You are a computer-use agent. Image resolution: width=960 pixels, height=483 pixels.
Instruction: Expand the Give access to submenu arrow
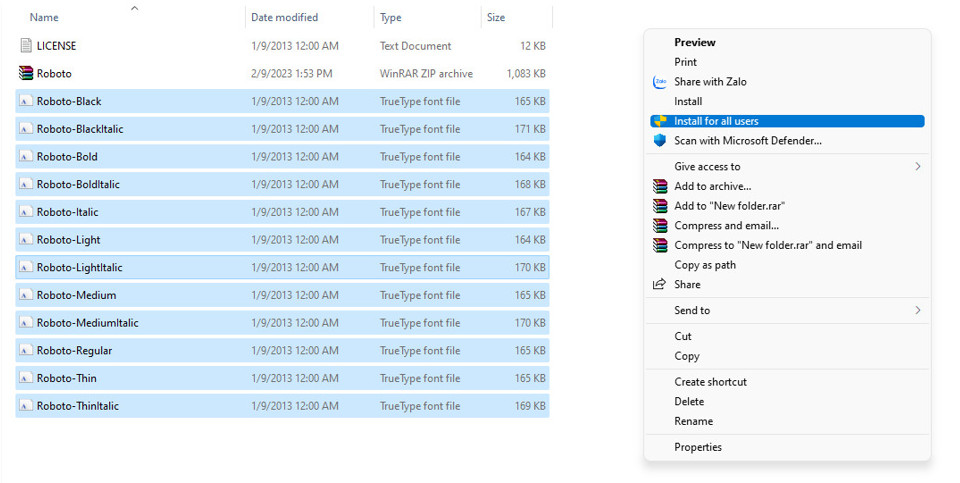pyautogui.click(x=917, y=167)
